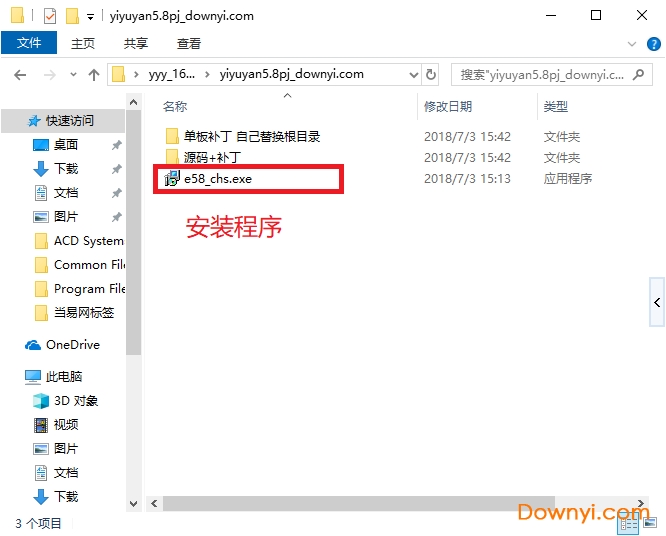The width and height of the screenshot is (666, 536).
Task: Expand the ribbon with the chevron
Action: pyautogui.click(x=632, y=44)
